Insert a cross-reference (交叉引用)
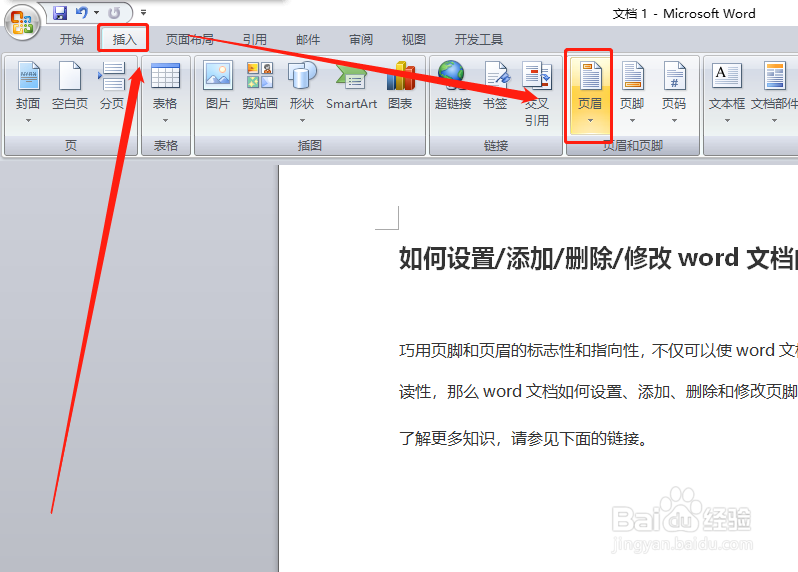 pos(537,94)
